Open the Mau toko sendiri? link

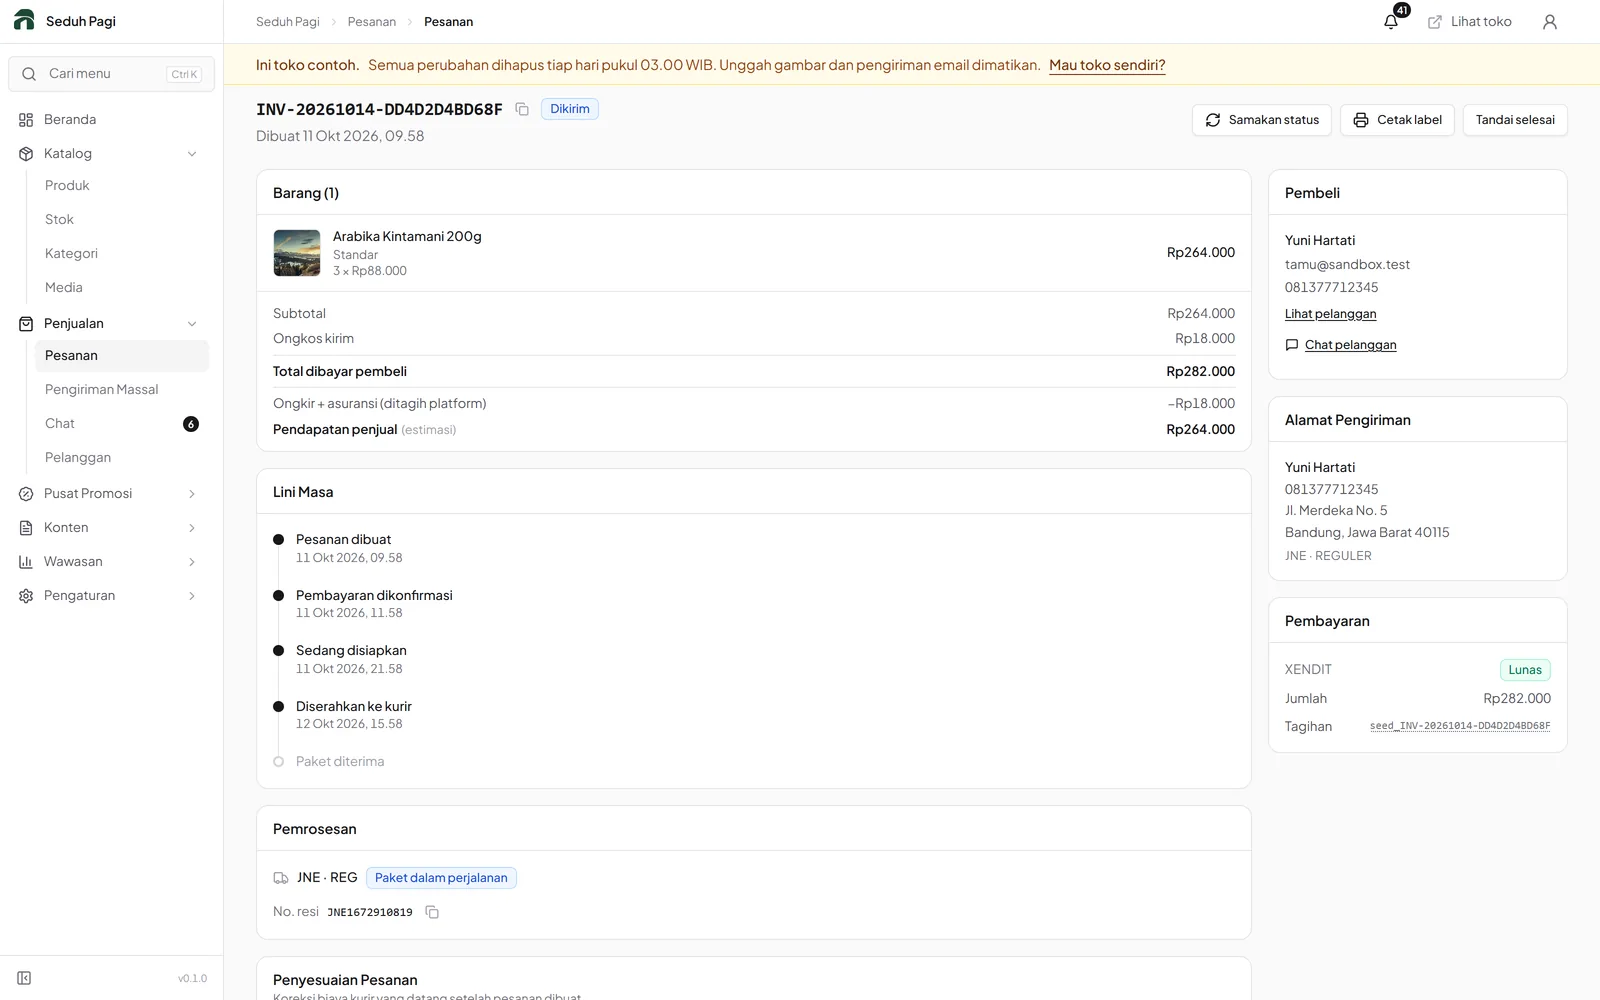click(1107, 65)
